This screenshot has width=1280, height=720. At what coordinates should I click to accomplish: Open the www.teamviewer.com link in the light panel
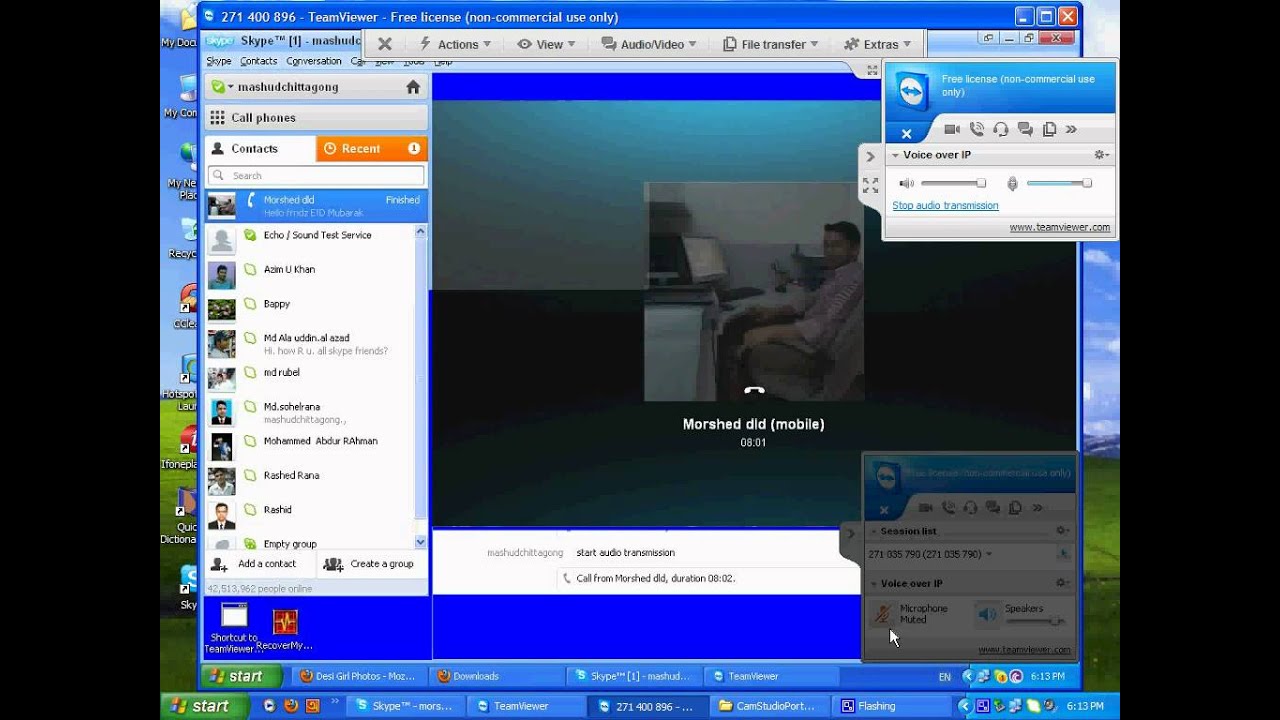[x=1059, y=227]
